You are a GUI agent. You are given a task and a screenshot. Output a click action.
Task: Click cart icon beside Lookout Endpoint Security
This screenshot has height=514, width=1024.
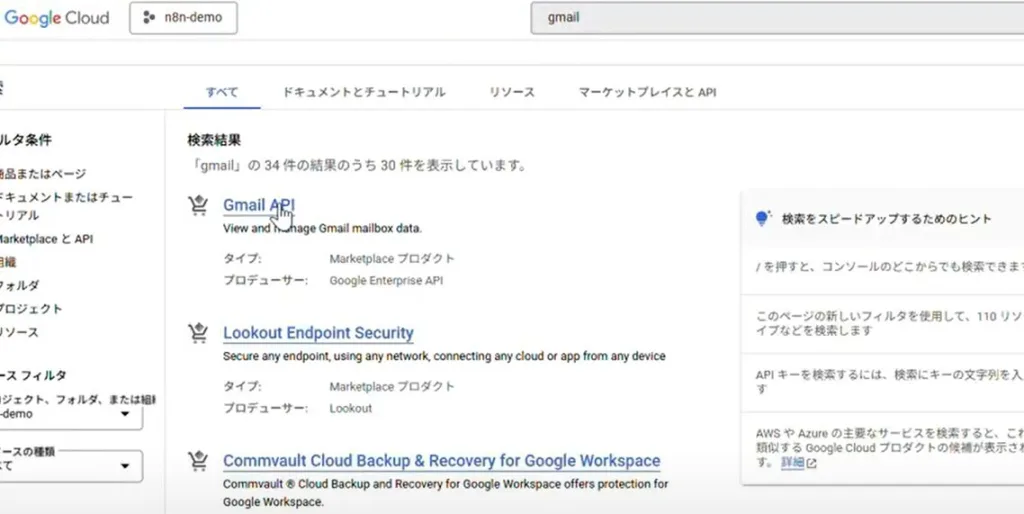coord(198,333)
